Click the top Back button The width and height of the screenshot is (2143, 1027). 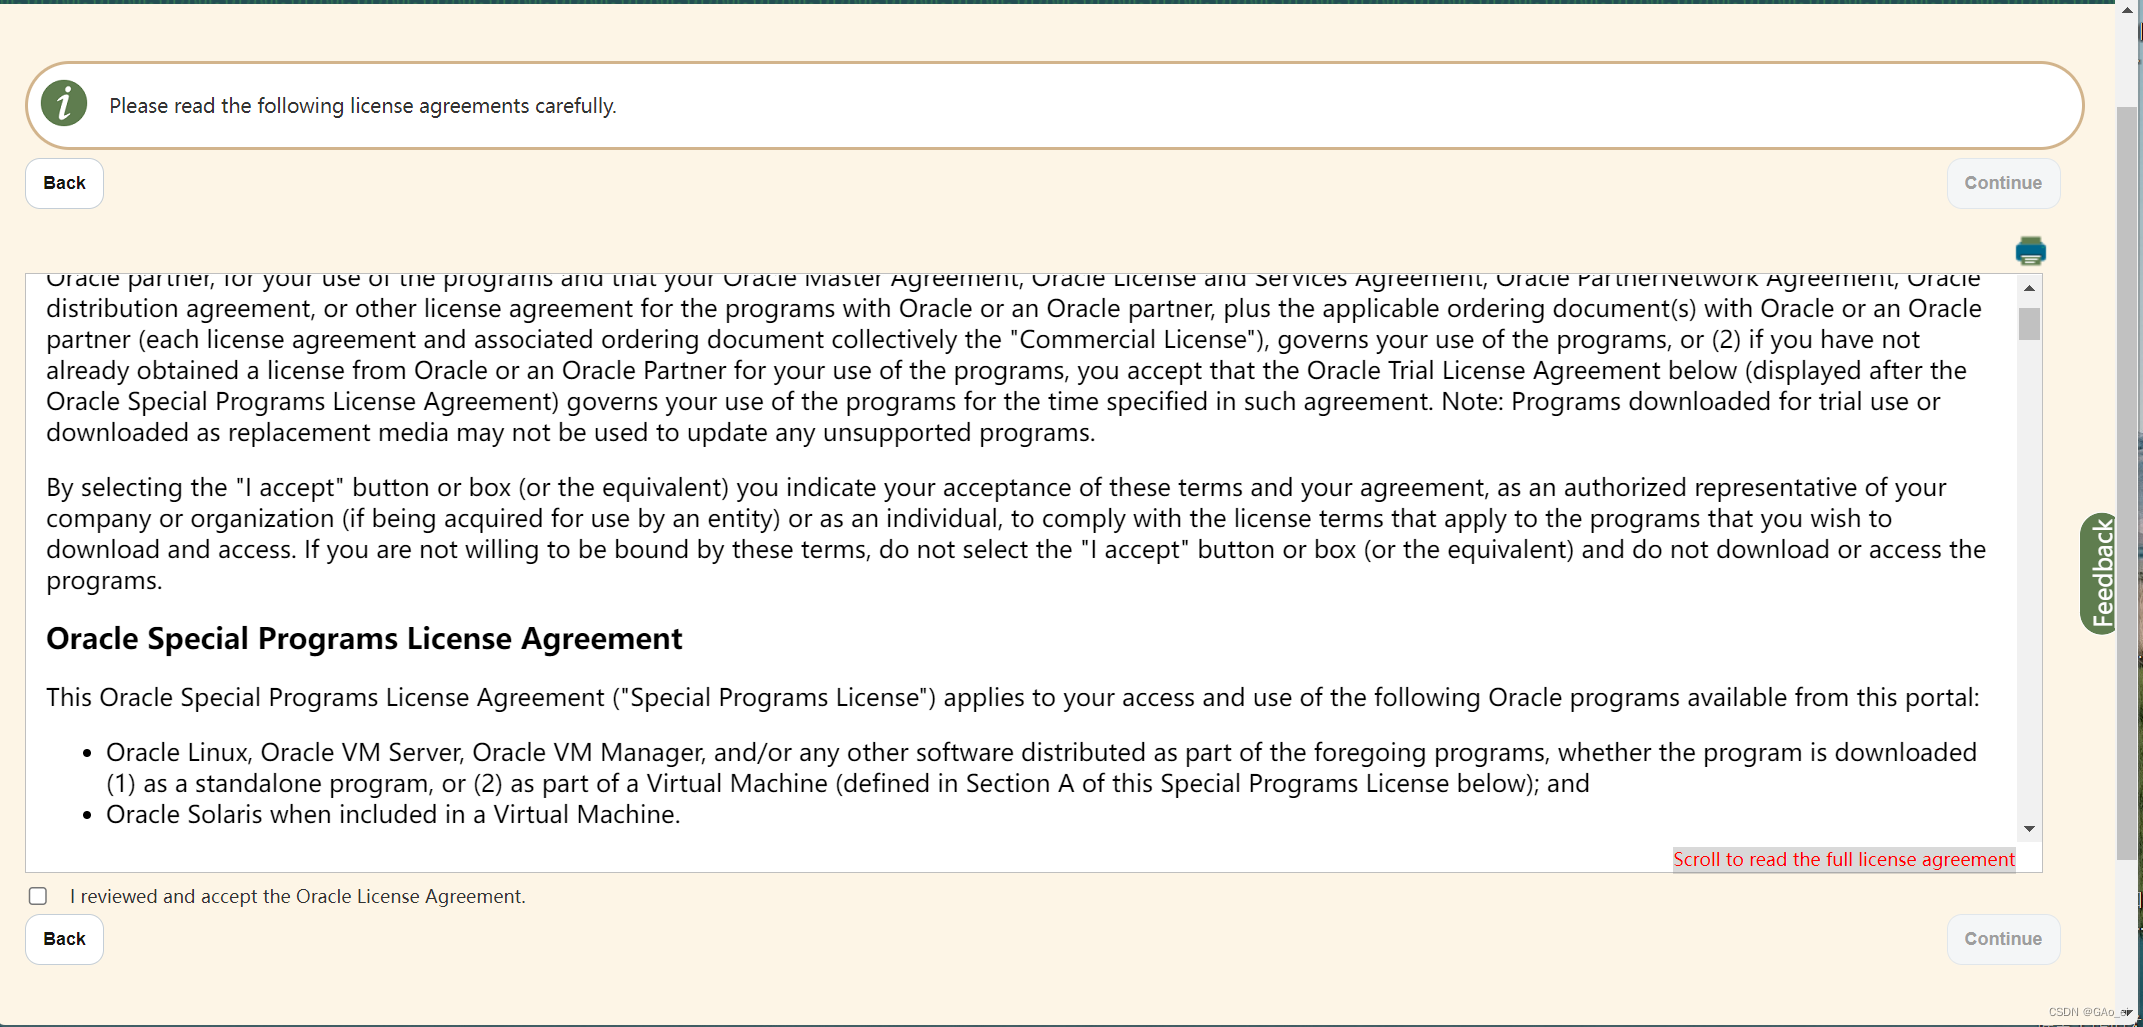coord(64,183)
